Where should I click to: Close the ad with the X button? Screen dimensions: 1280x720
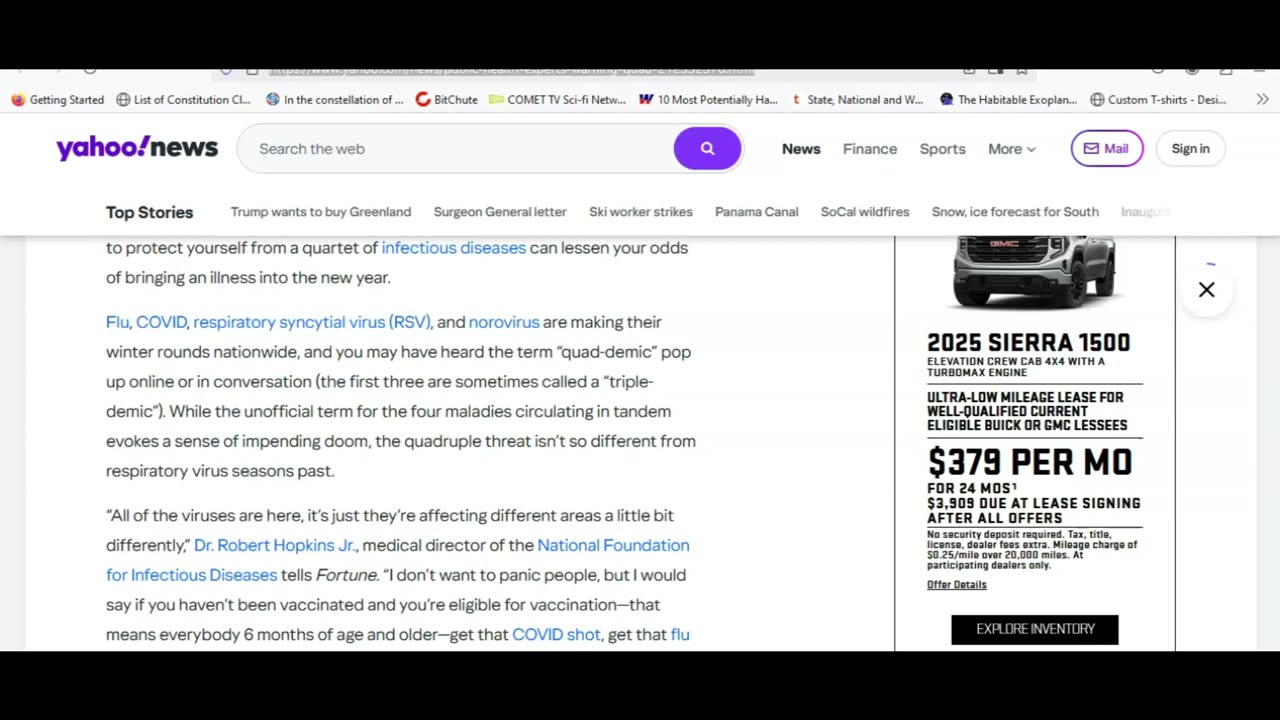coord(1207,290)
